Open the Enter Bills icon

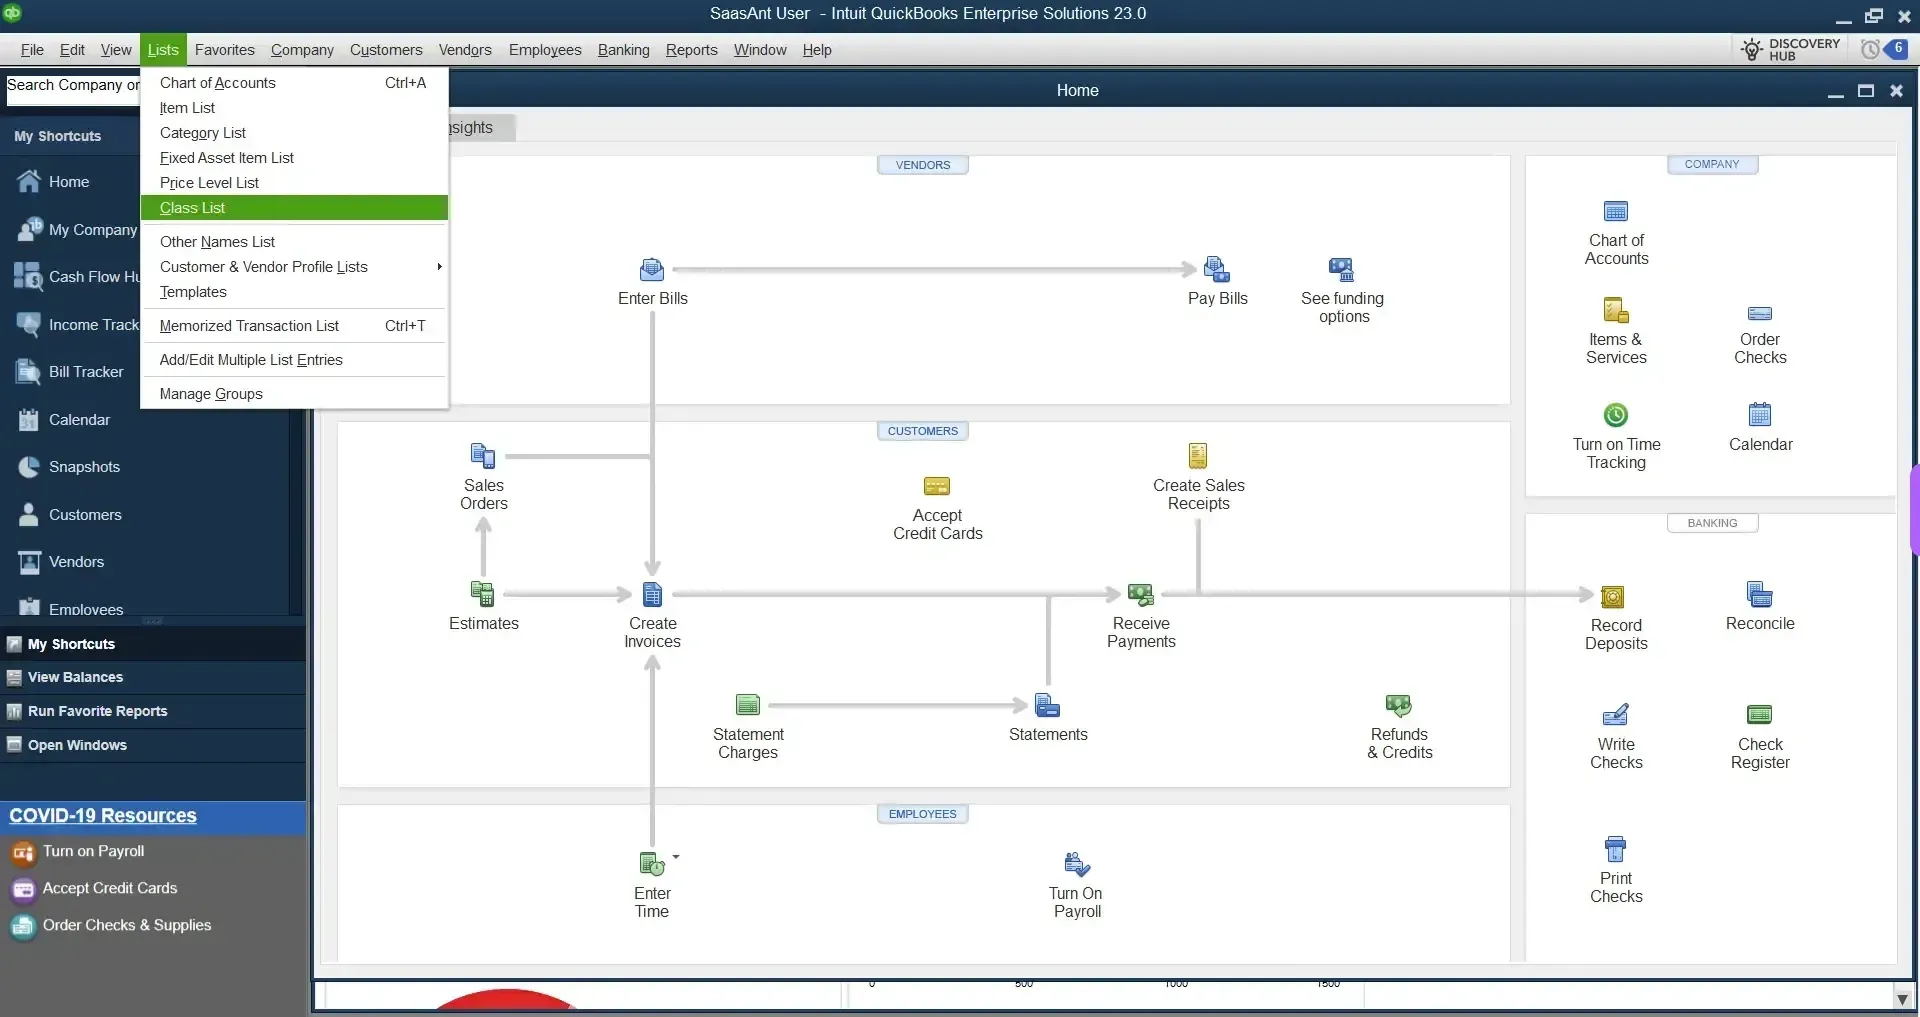tap(652, 270)
